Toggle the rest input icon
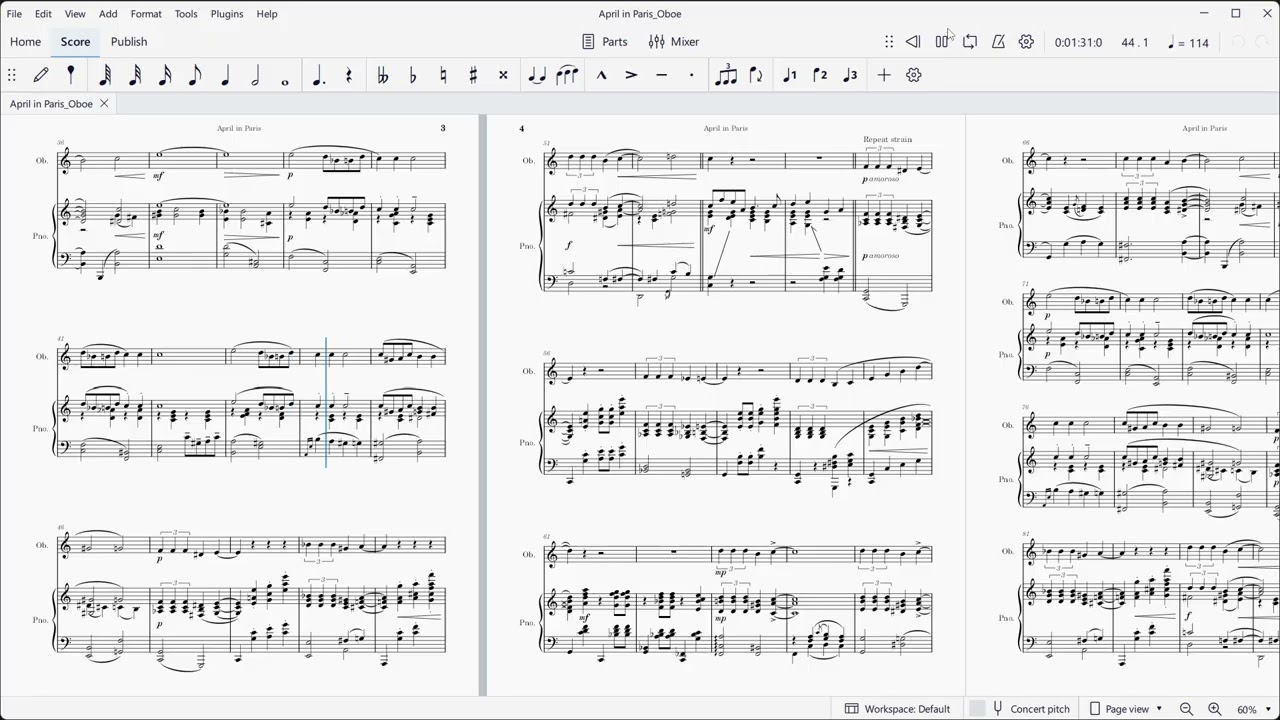The image size is (1280, 720). (349, 75)
